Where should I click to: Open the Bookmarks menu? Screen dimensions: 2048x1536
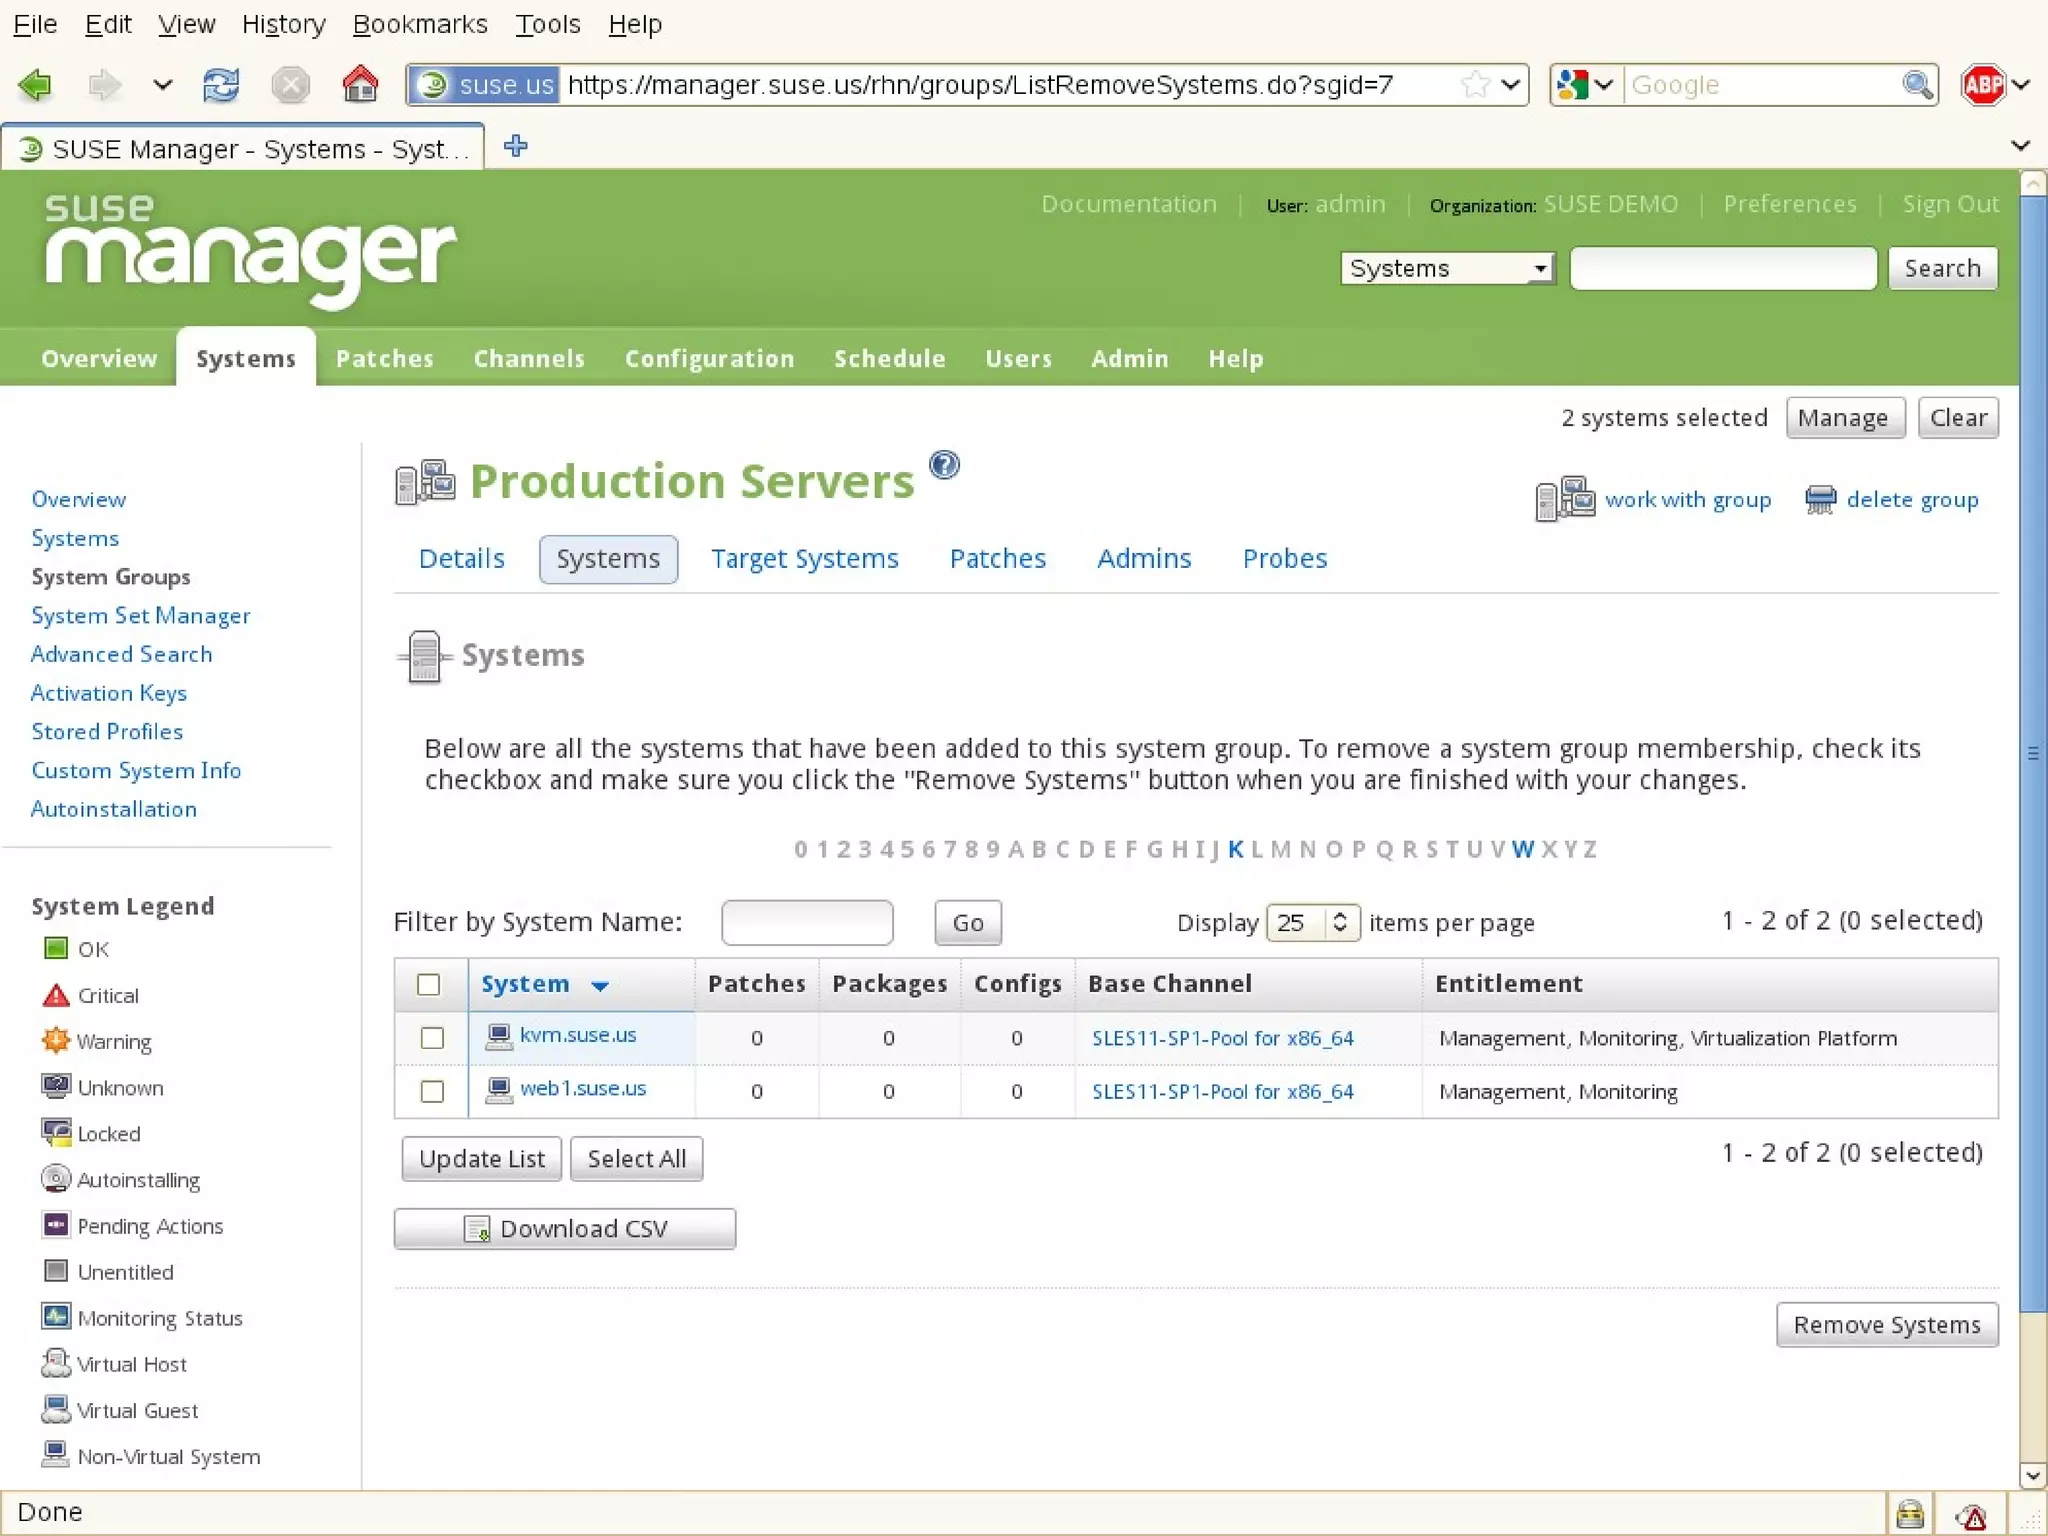click(x=420, y=24)
